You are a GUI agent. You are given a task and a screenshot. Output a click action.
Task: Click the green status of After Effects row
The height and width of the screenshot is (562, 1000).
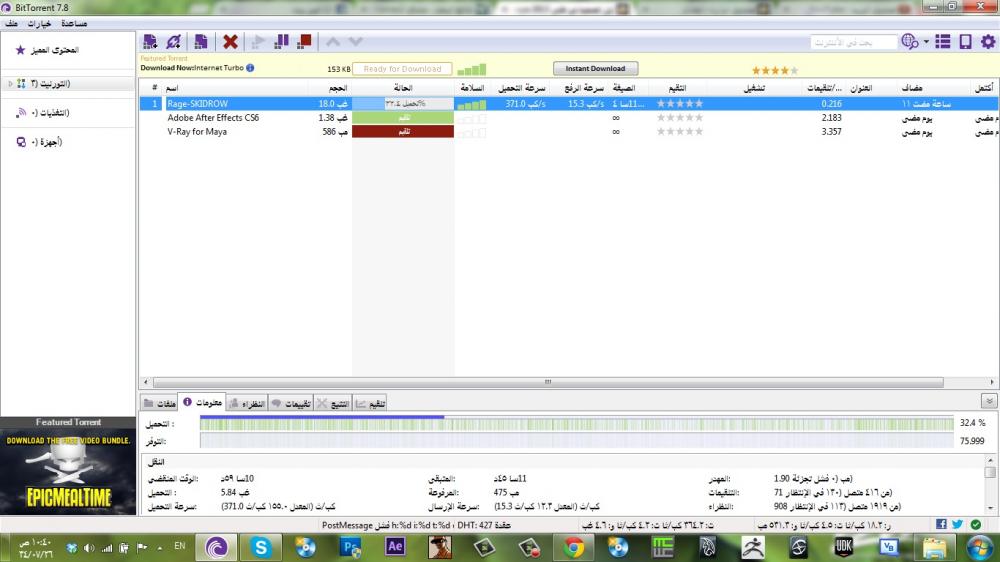(x=403, y=117)
